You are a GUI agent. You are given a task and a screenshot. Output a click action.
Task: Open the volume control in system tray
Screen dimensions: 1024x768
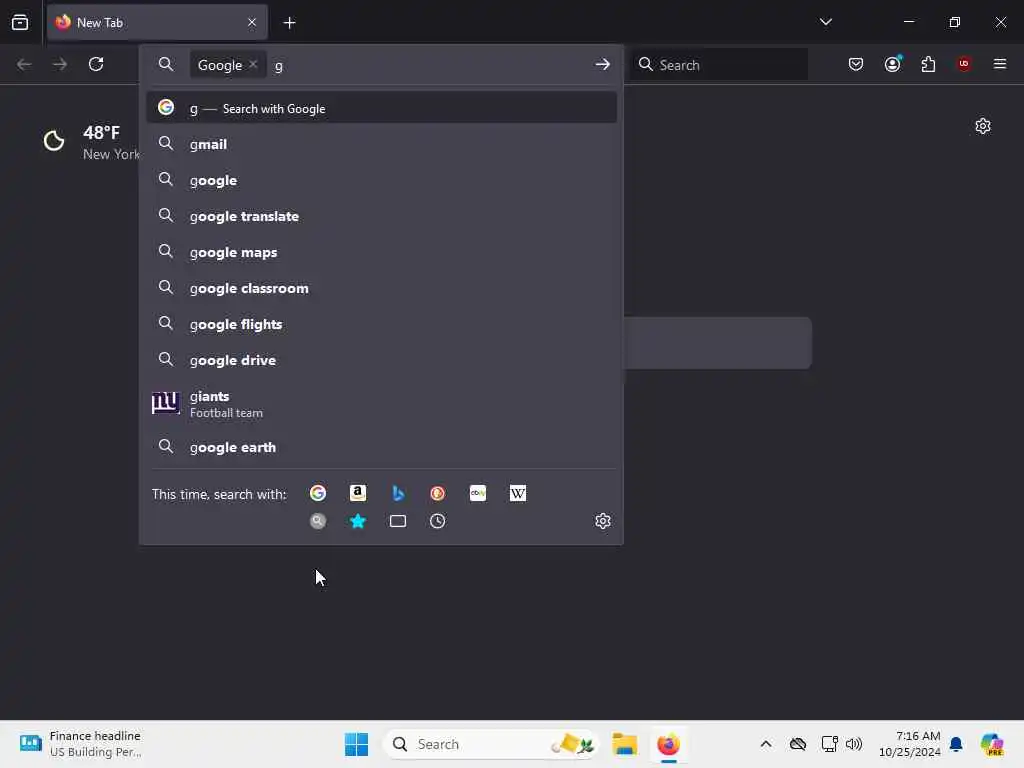[854, 744]
